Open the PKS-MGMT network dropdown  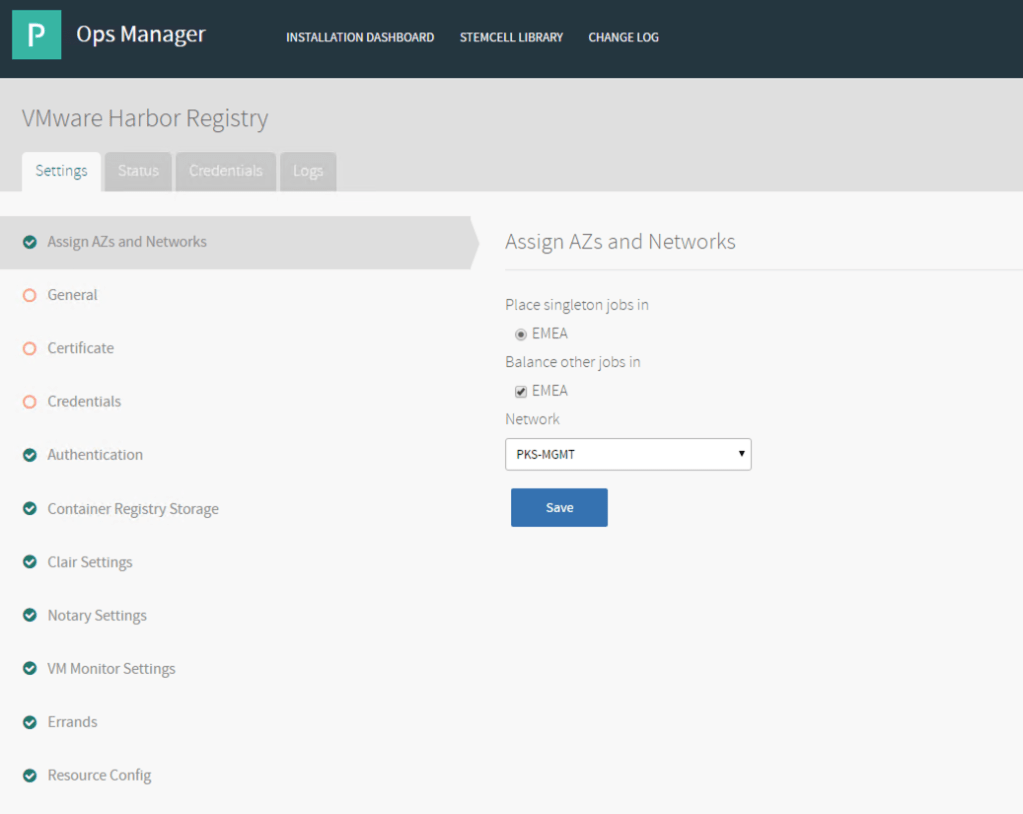pos(628,454)
